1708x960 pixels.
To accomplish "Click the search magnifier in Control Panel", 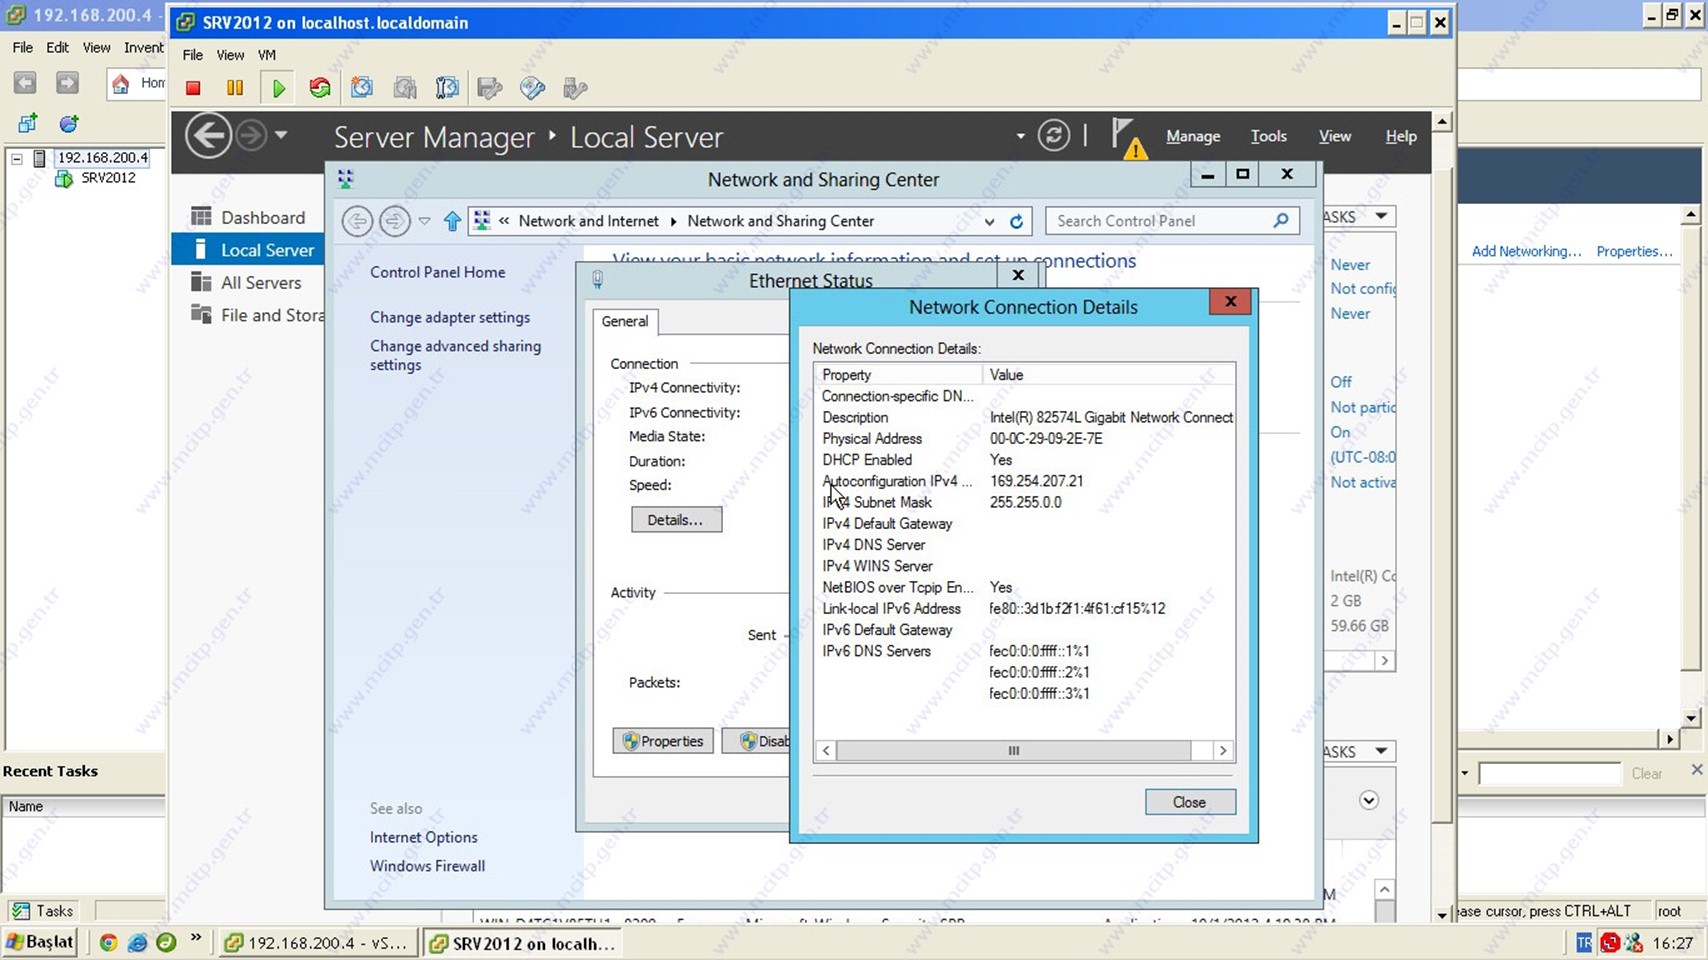I will click(1281, 220).
